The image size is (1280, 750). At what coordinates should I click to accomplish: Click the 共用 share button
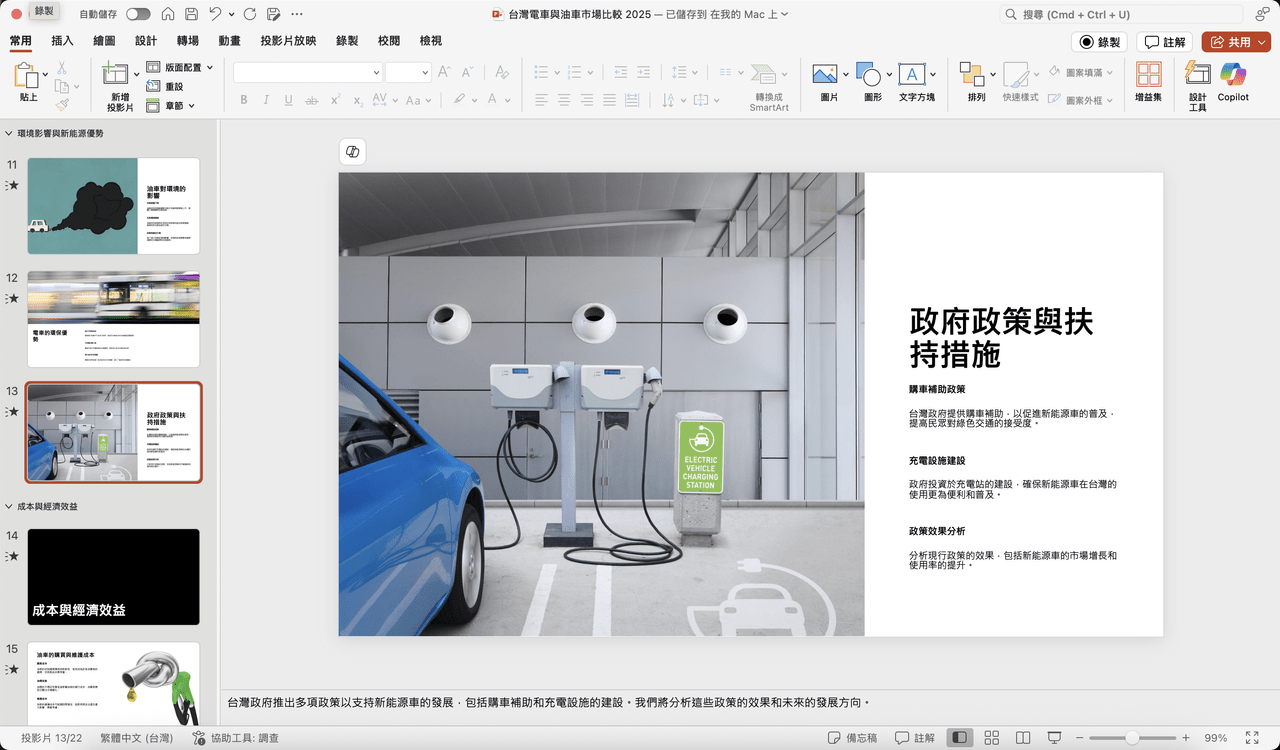[1236, 42]
